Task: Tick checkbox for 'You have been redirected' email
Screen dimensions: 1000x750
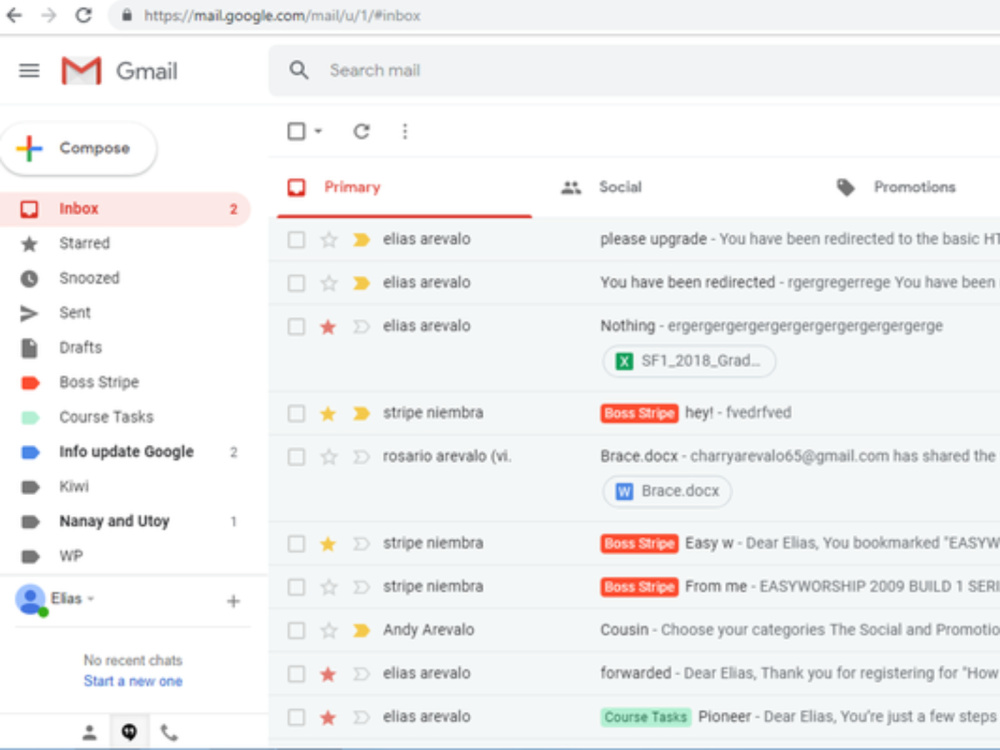Action: pyautogui.click(x=296, y=283)
